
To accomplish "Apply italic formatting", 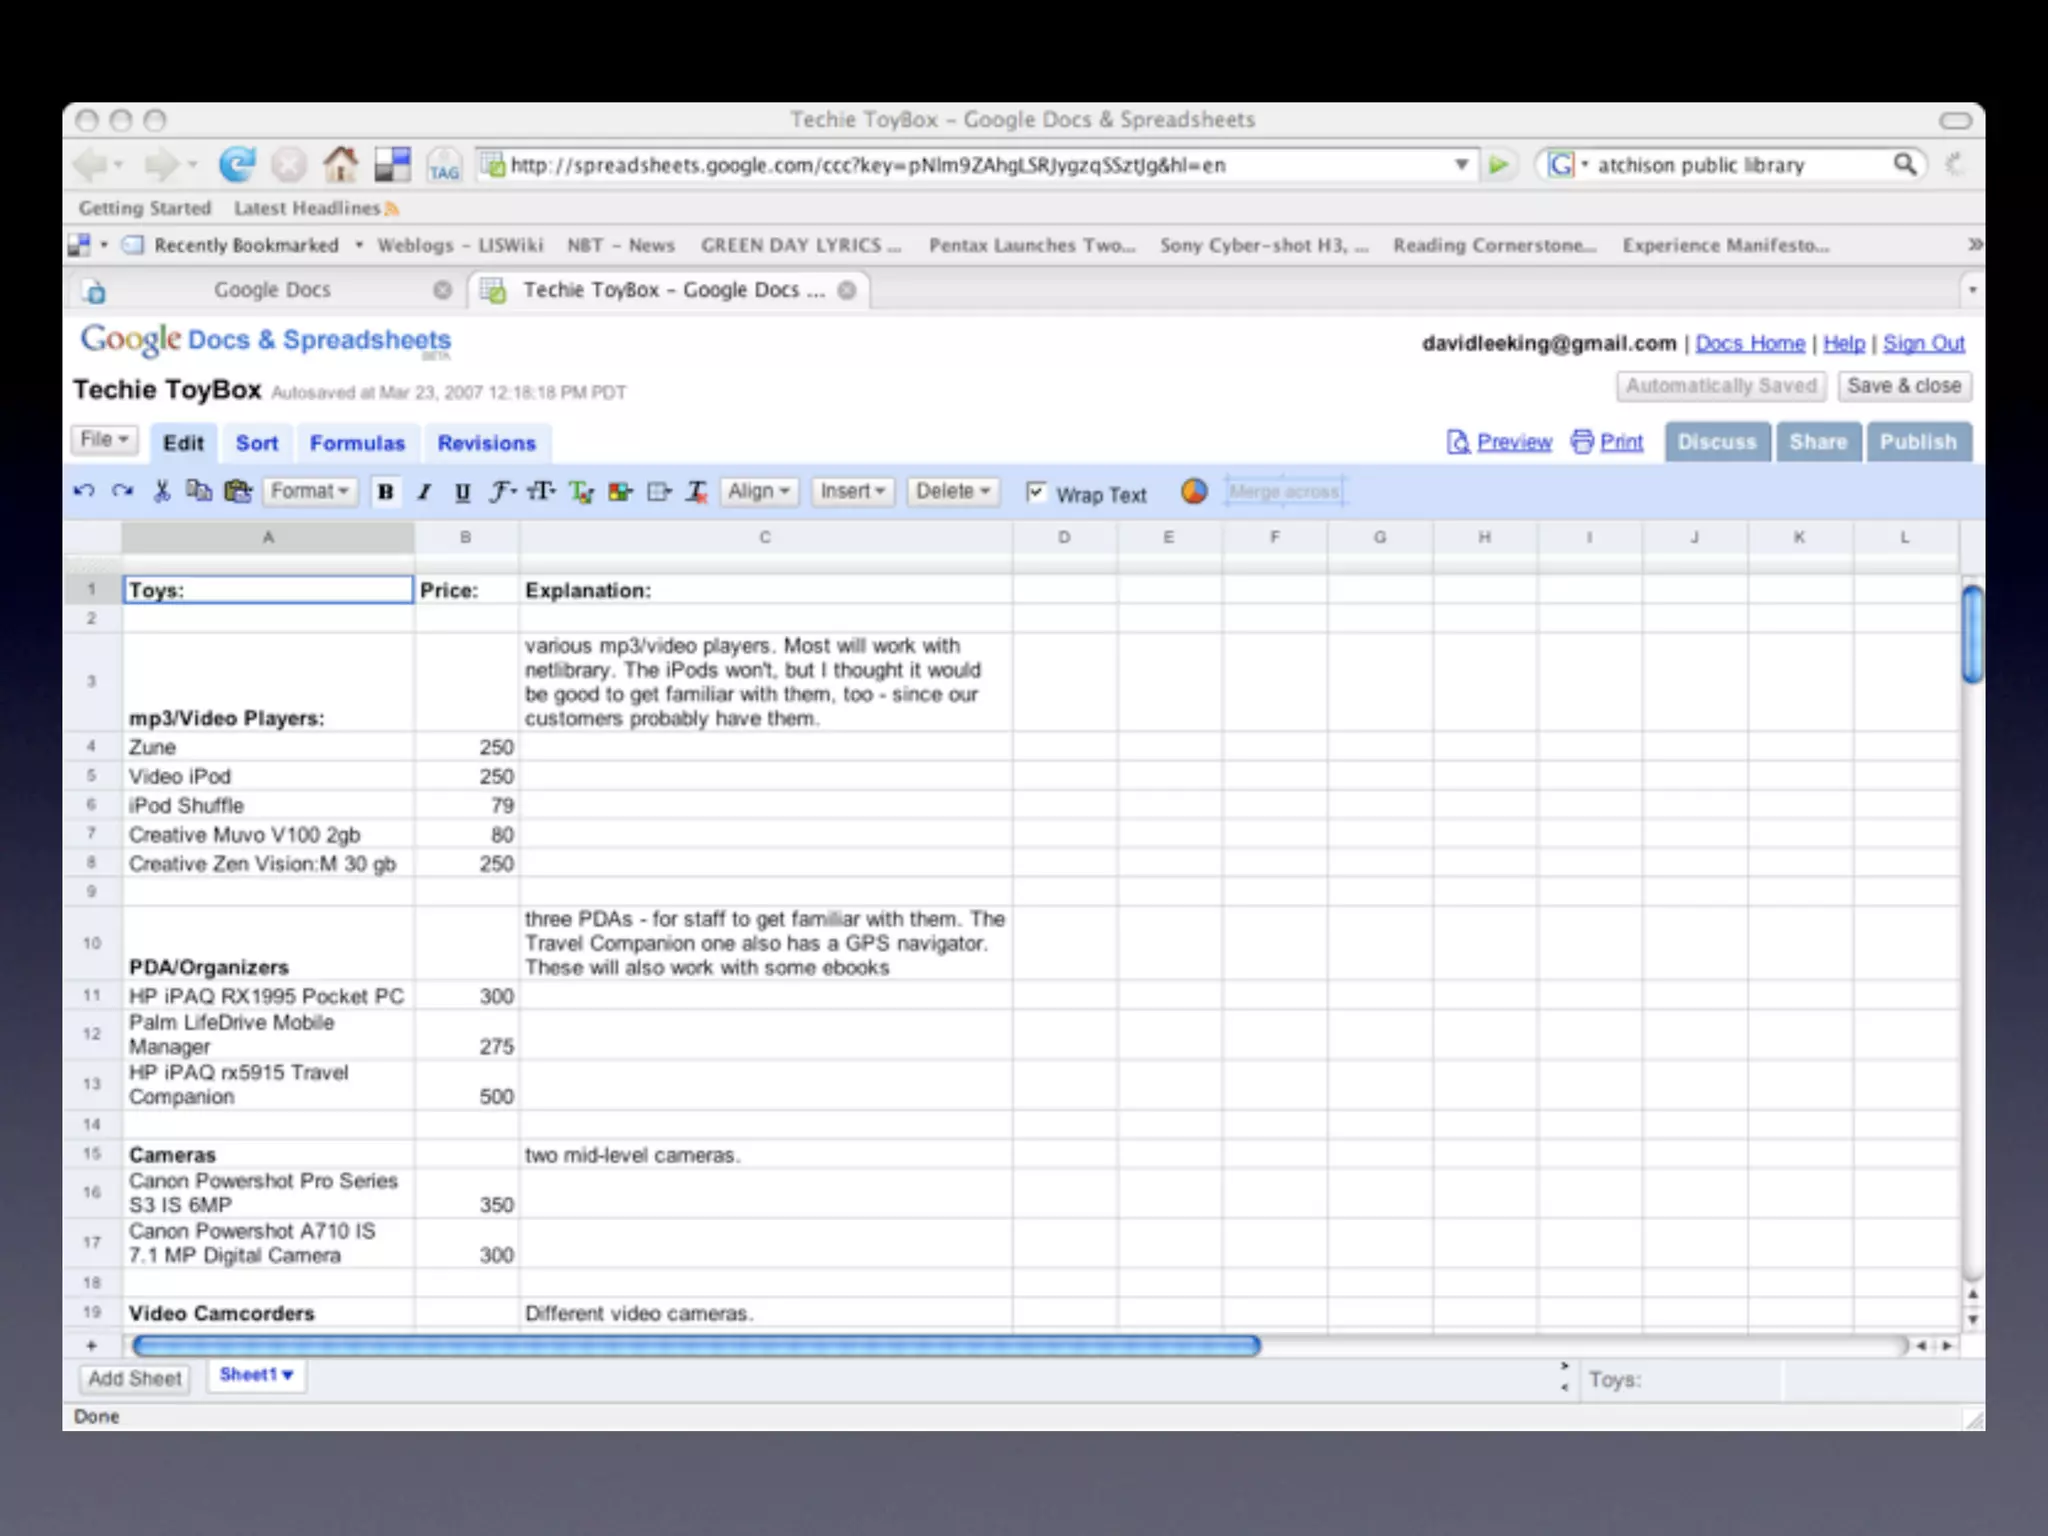I will (x=424, y=492).
